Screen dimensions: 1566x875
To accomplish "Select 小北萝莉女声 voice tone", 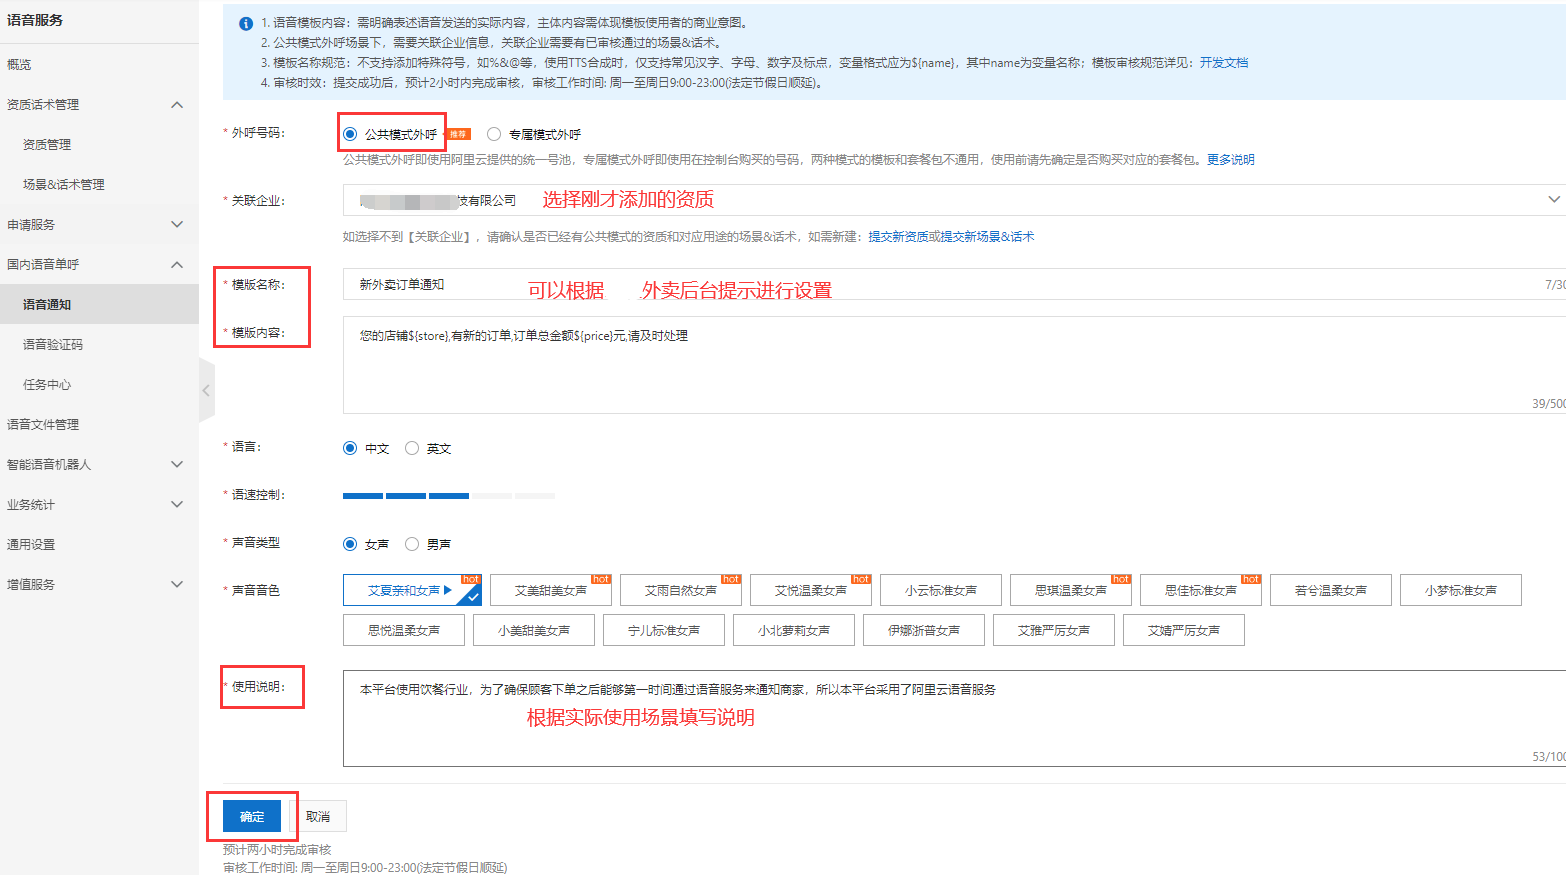I will point(794,630).
